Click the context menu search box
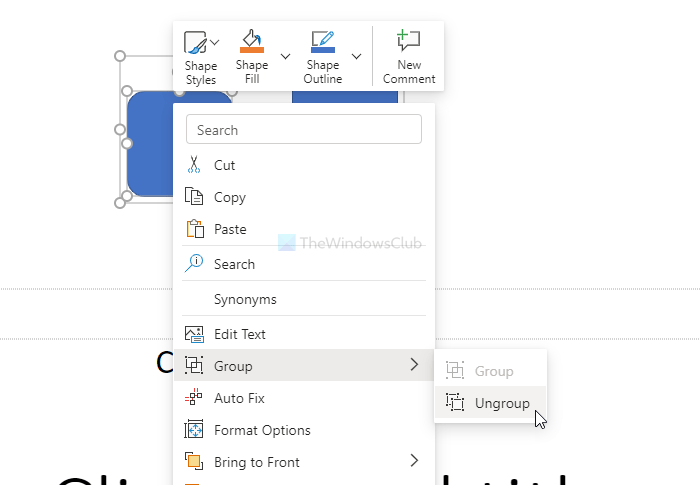This screenshot has width=700, height=485. coord(304,130)
